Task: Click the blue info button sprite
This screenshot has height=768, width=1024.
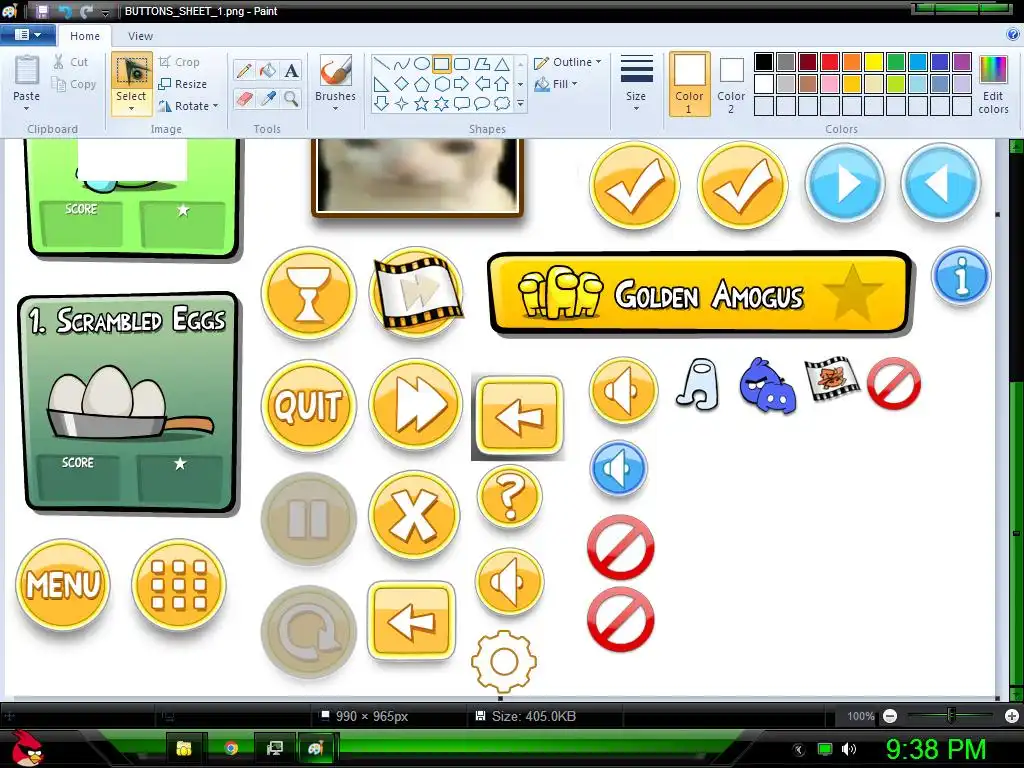Action: tap(961, 276)
